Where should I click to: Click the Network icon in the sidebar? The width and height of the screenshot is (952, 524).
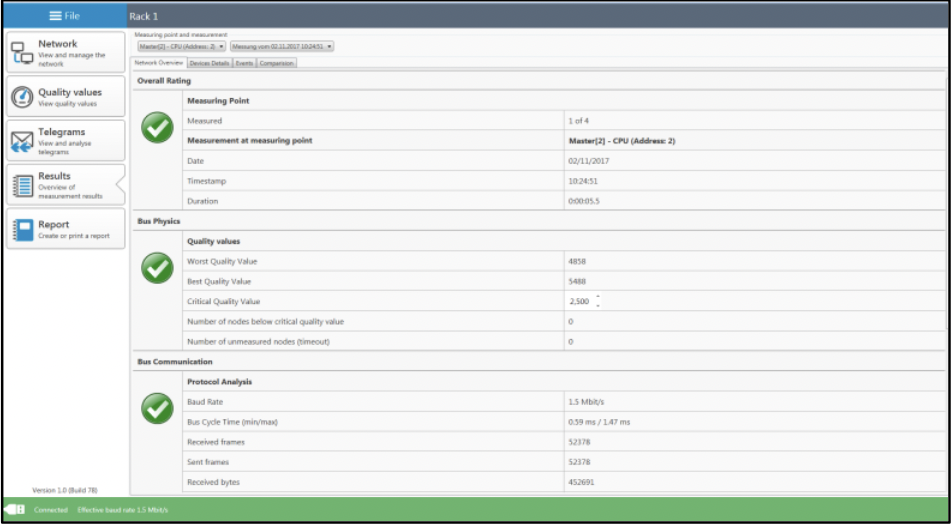pyautogui.click(x=22, y=53)
